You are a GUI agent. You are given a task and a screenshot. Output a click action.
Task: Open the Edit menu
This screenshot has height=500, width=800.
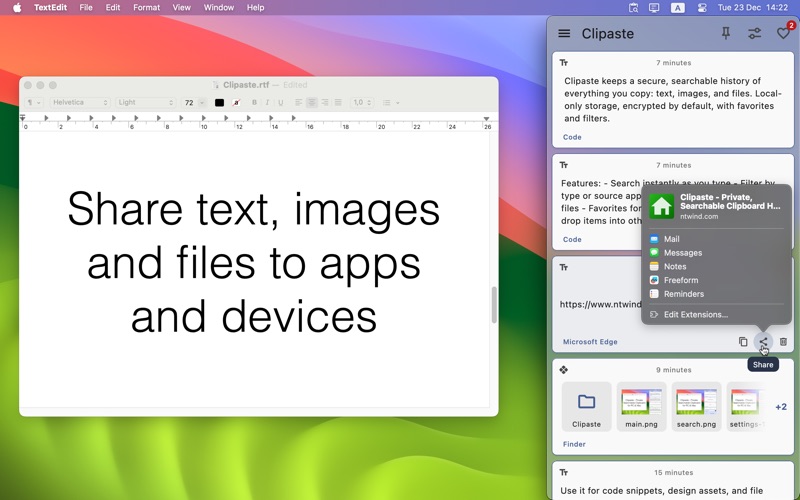click(x=113, y=7)
